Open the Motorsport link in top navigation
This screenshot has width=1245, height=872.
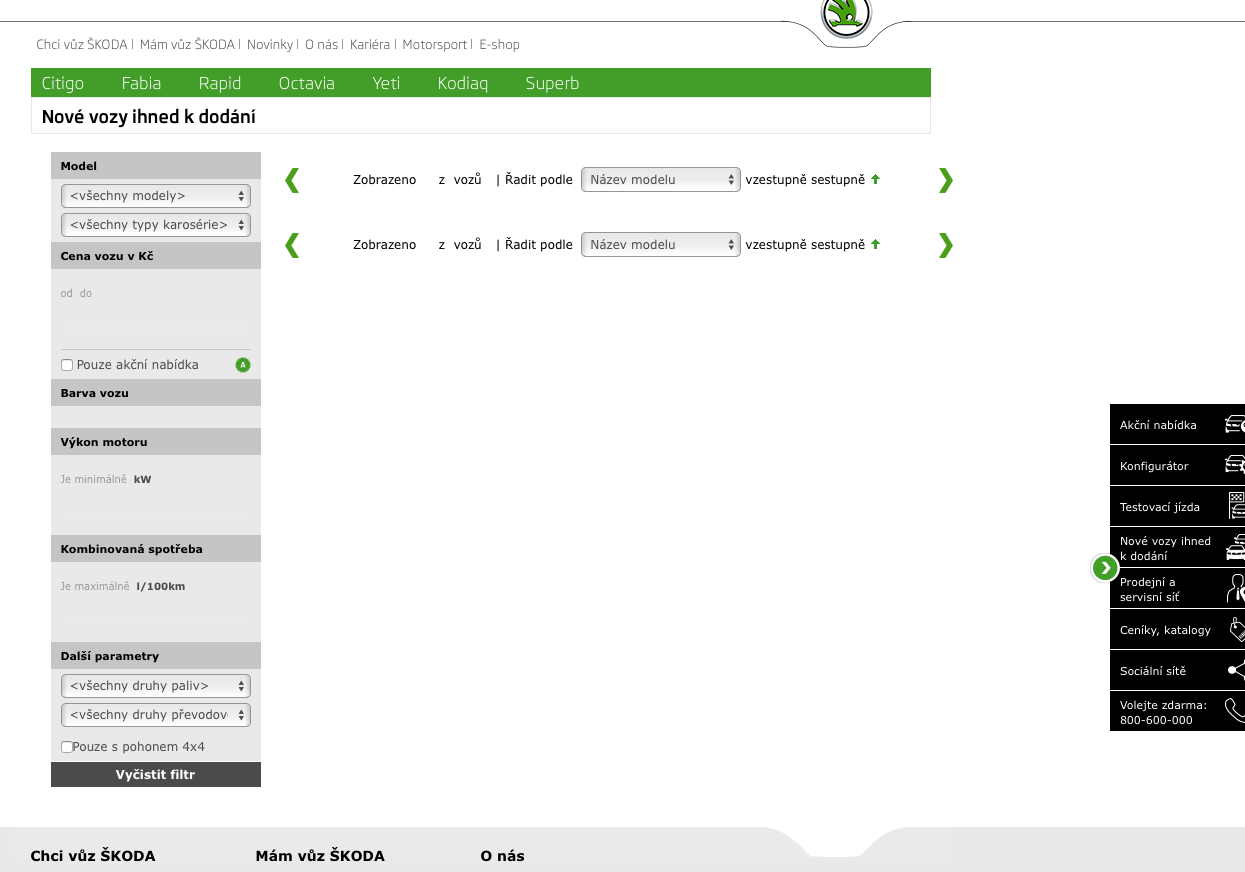point(434,44)
